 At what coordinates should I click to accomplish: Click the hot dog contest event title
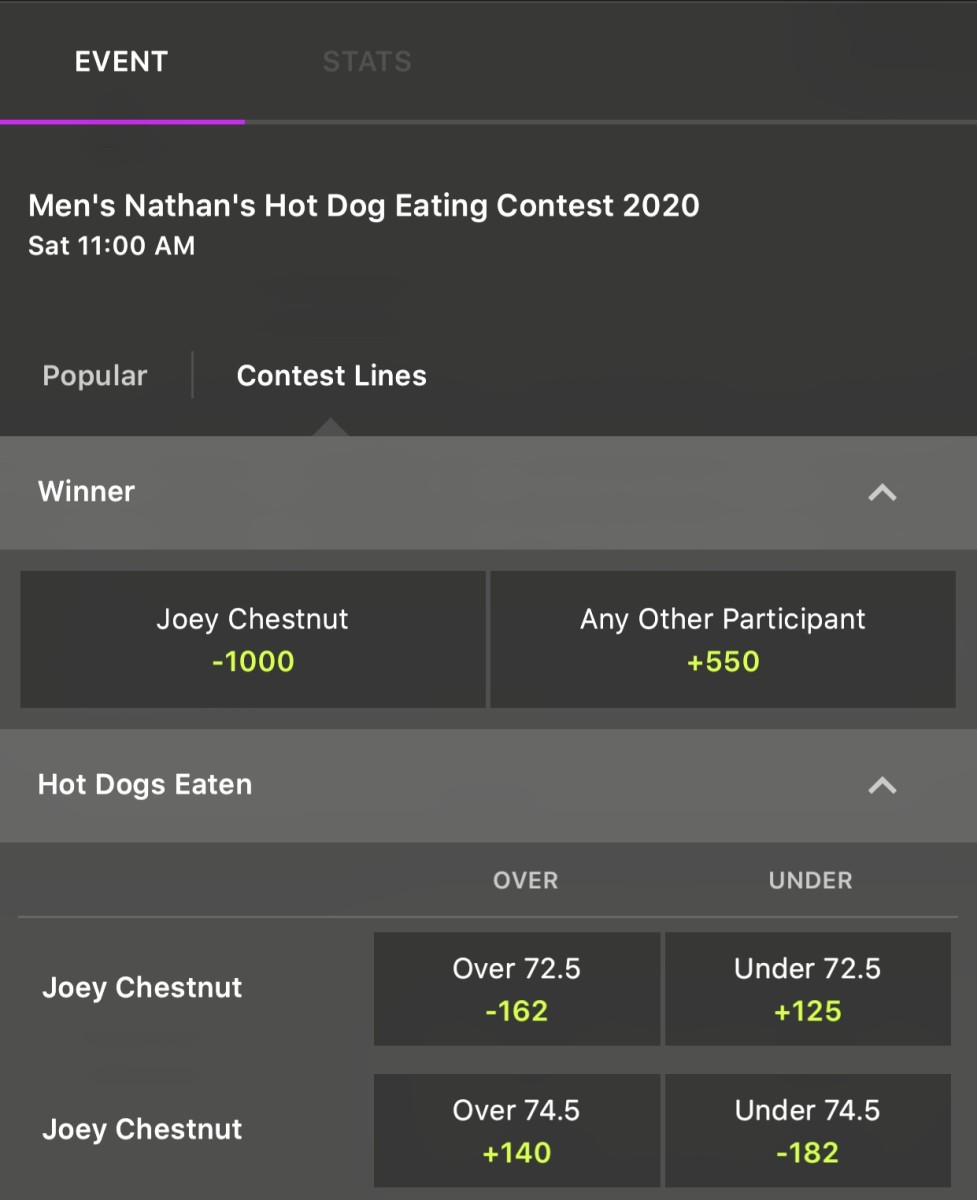pos(364,206)
